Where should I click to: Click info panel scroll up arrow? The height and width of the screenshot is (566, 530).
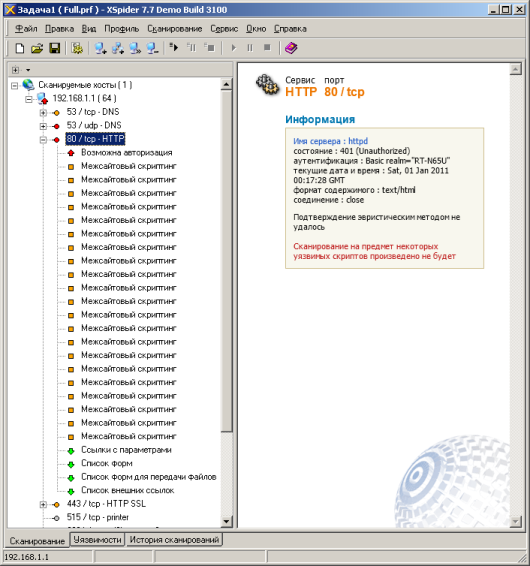tap(516, 69)
